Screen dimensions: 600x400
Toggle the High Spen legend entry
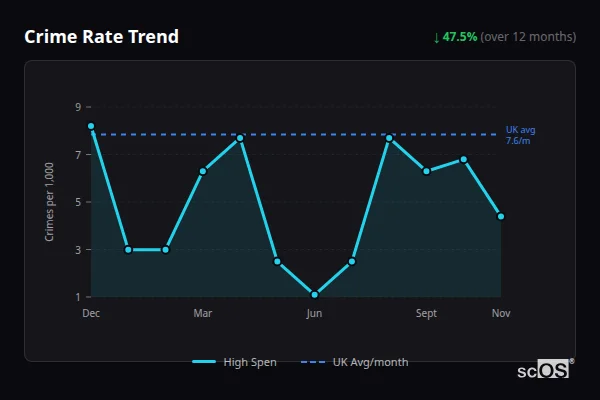click(235, 362)
